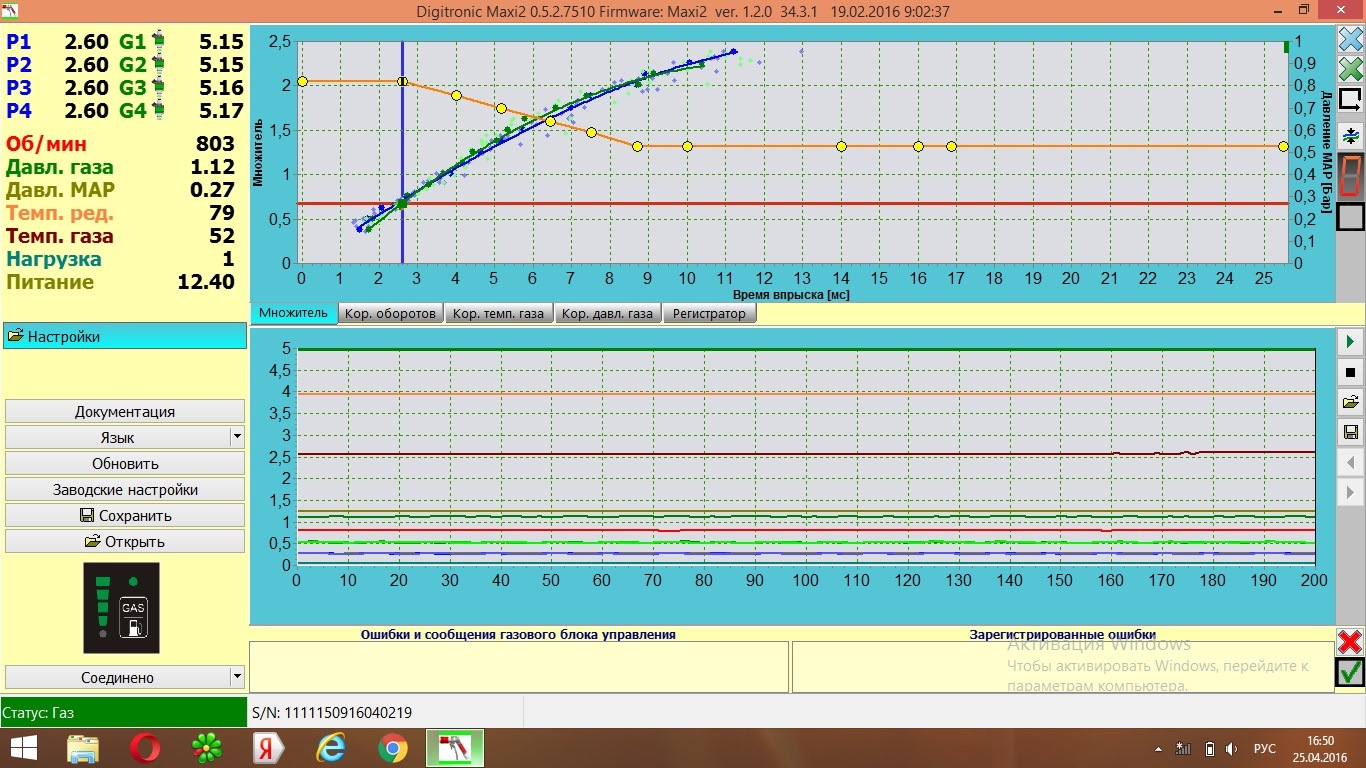
Task: Click the Питание voltage label
Action: [50, 282]
